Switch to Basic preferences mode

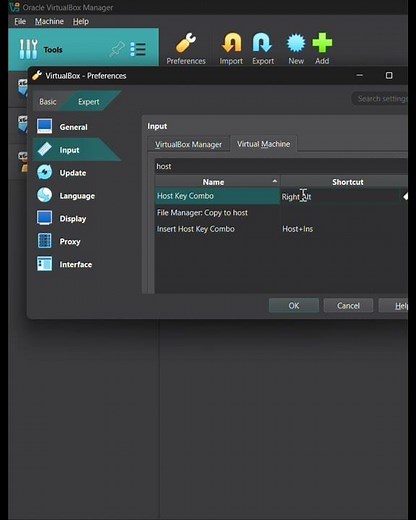(x=48, y=102)
